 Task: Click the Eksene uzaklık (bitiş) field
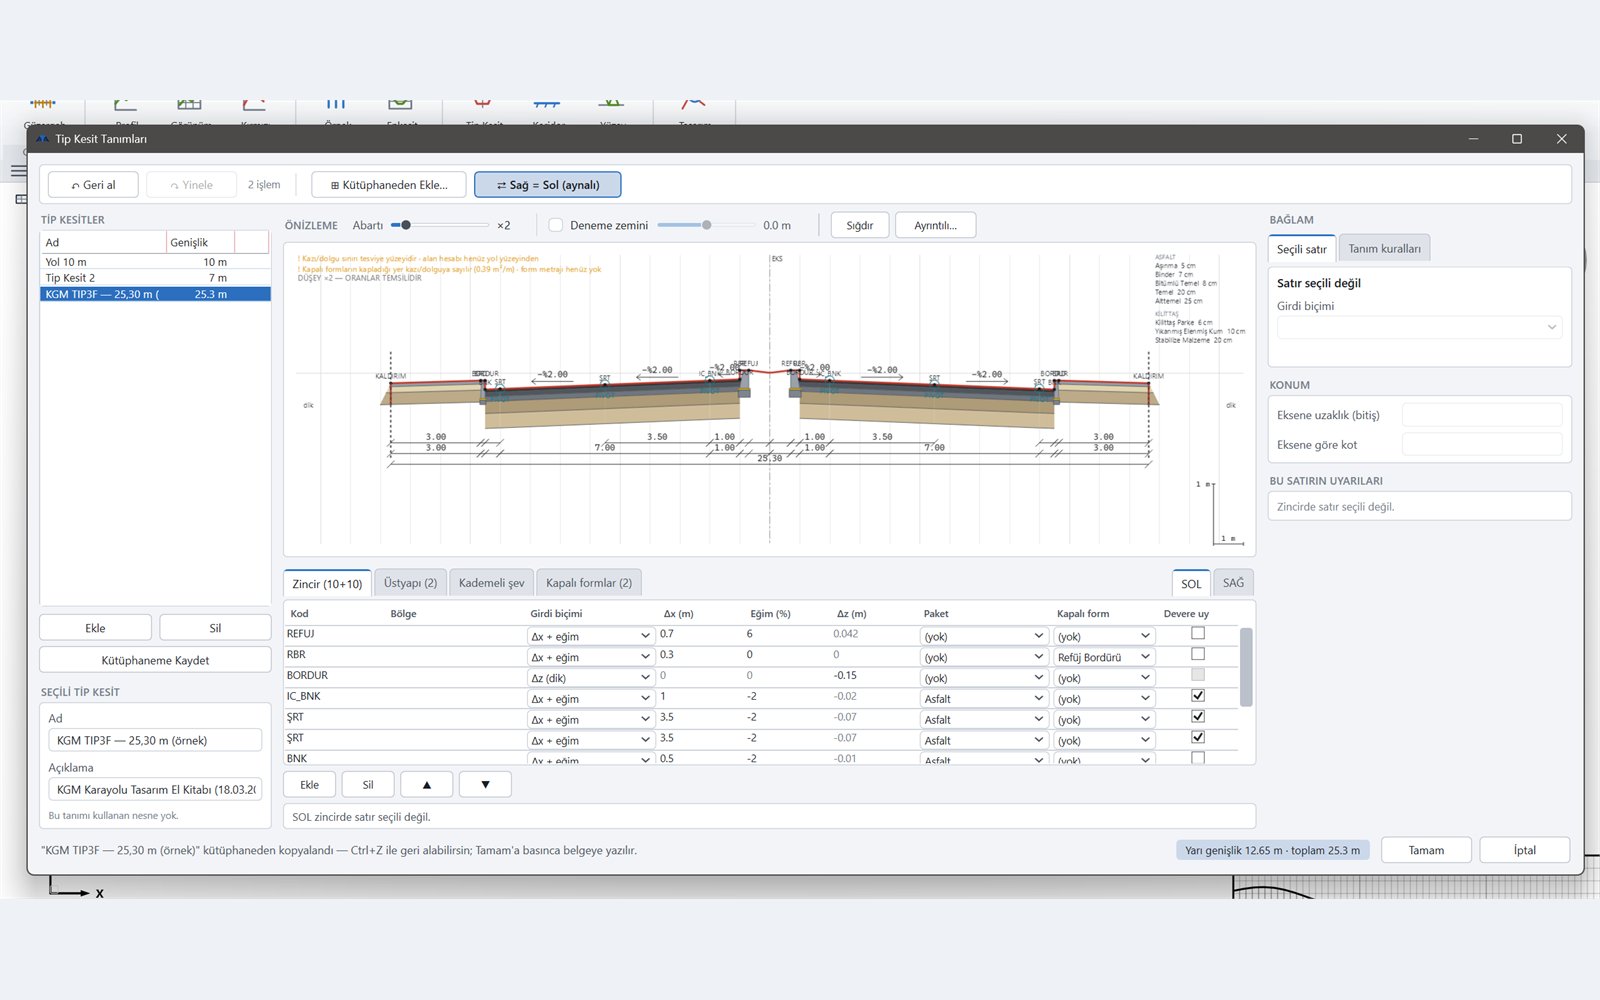point(1482,415)
